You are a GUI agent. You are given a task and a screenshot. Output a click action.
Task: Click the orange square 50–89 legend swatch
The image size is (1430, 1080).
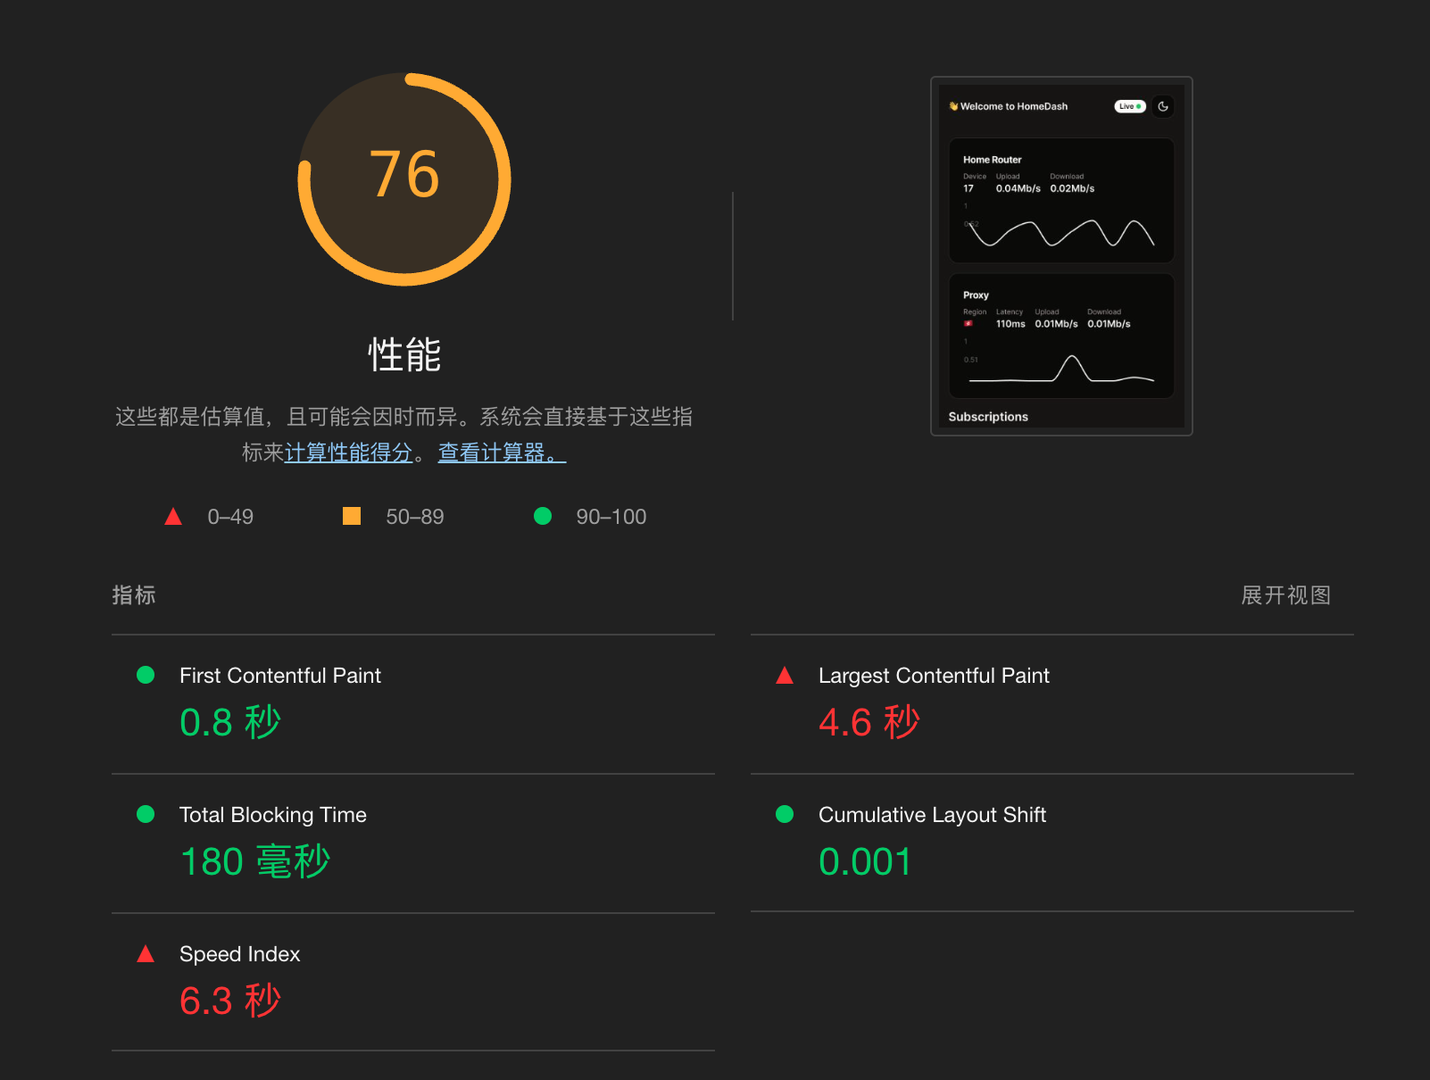(352, 516)
